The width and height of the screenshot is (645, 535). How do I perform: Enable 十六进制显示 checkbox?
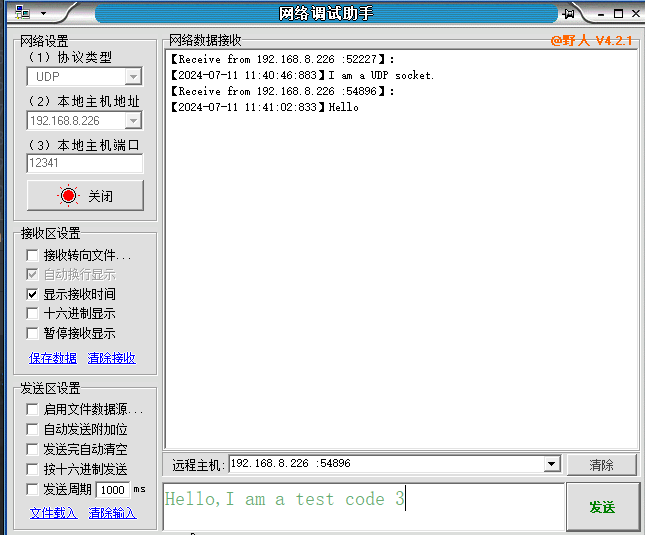pyautogui.click(x=32, y=313)
